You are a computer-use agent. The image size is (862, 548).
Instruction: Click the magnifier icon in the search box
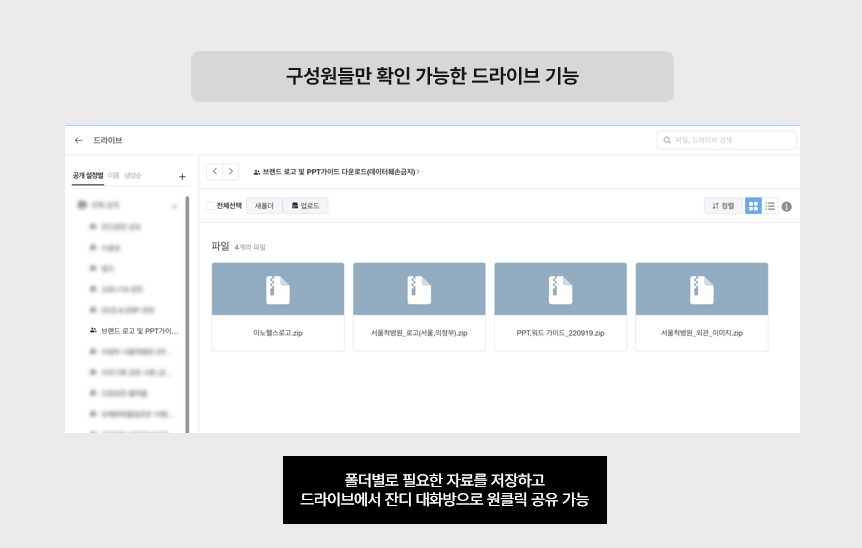[667, 140]
